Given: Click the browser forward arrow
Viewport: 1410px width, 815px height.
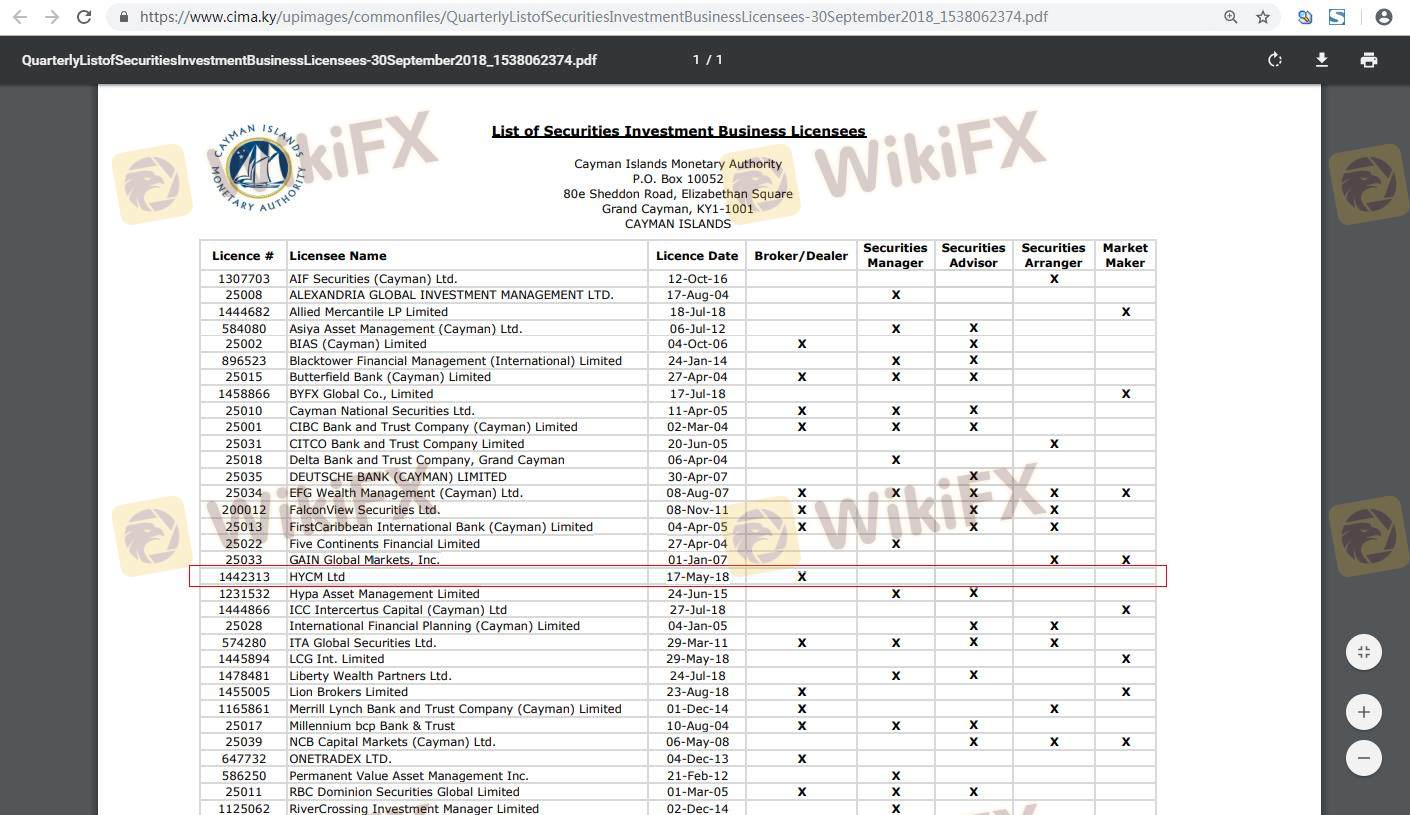Looking at the screenshot, I should pyautogui.click(x=51, y=17).
